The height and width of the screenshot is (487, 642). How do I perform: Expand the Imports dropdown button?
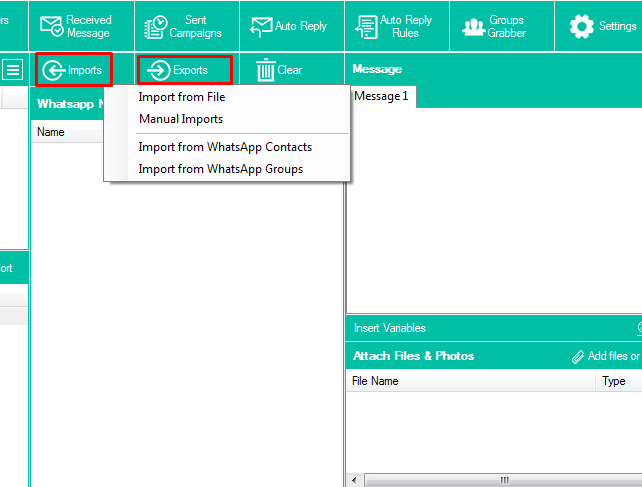click(x=73, y=70)
